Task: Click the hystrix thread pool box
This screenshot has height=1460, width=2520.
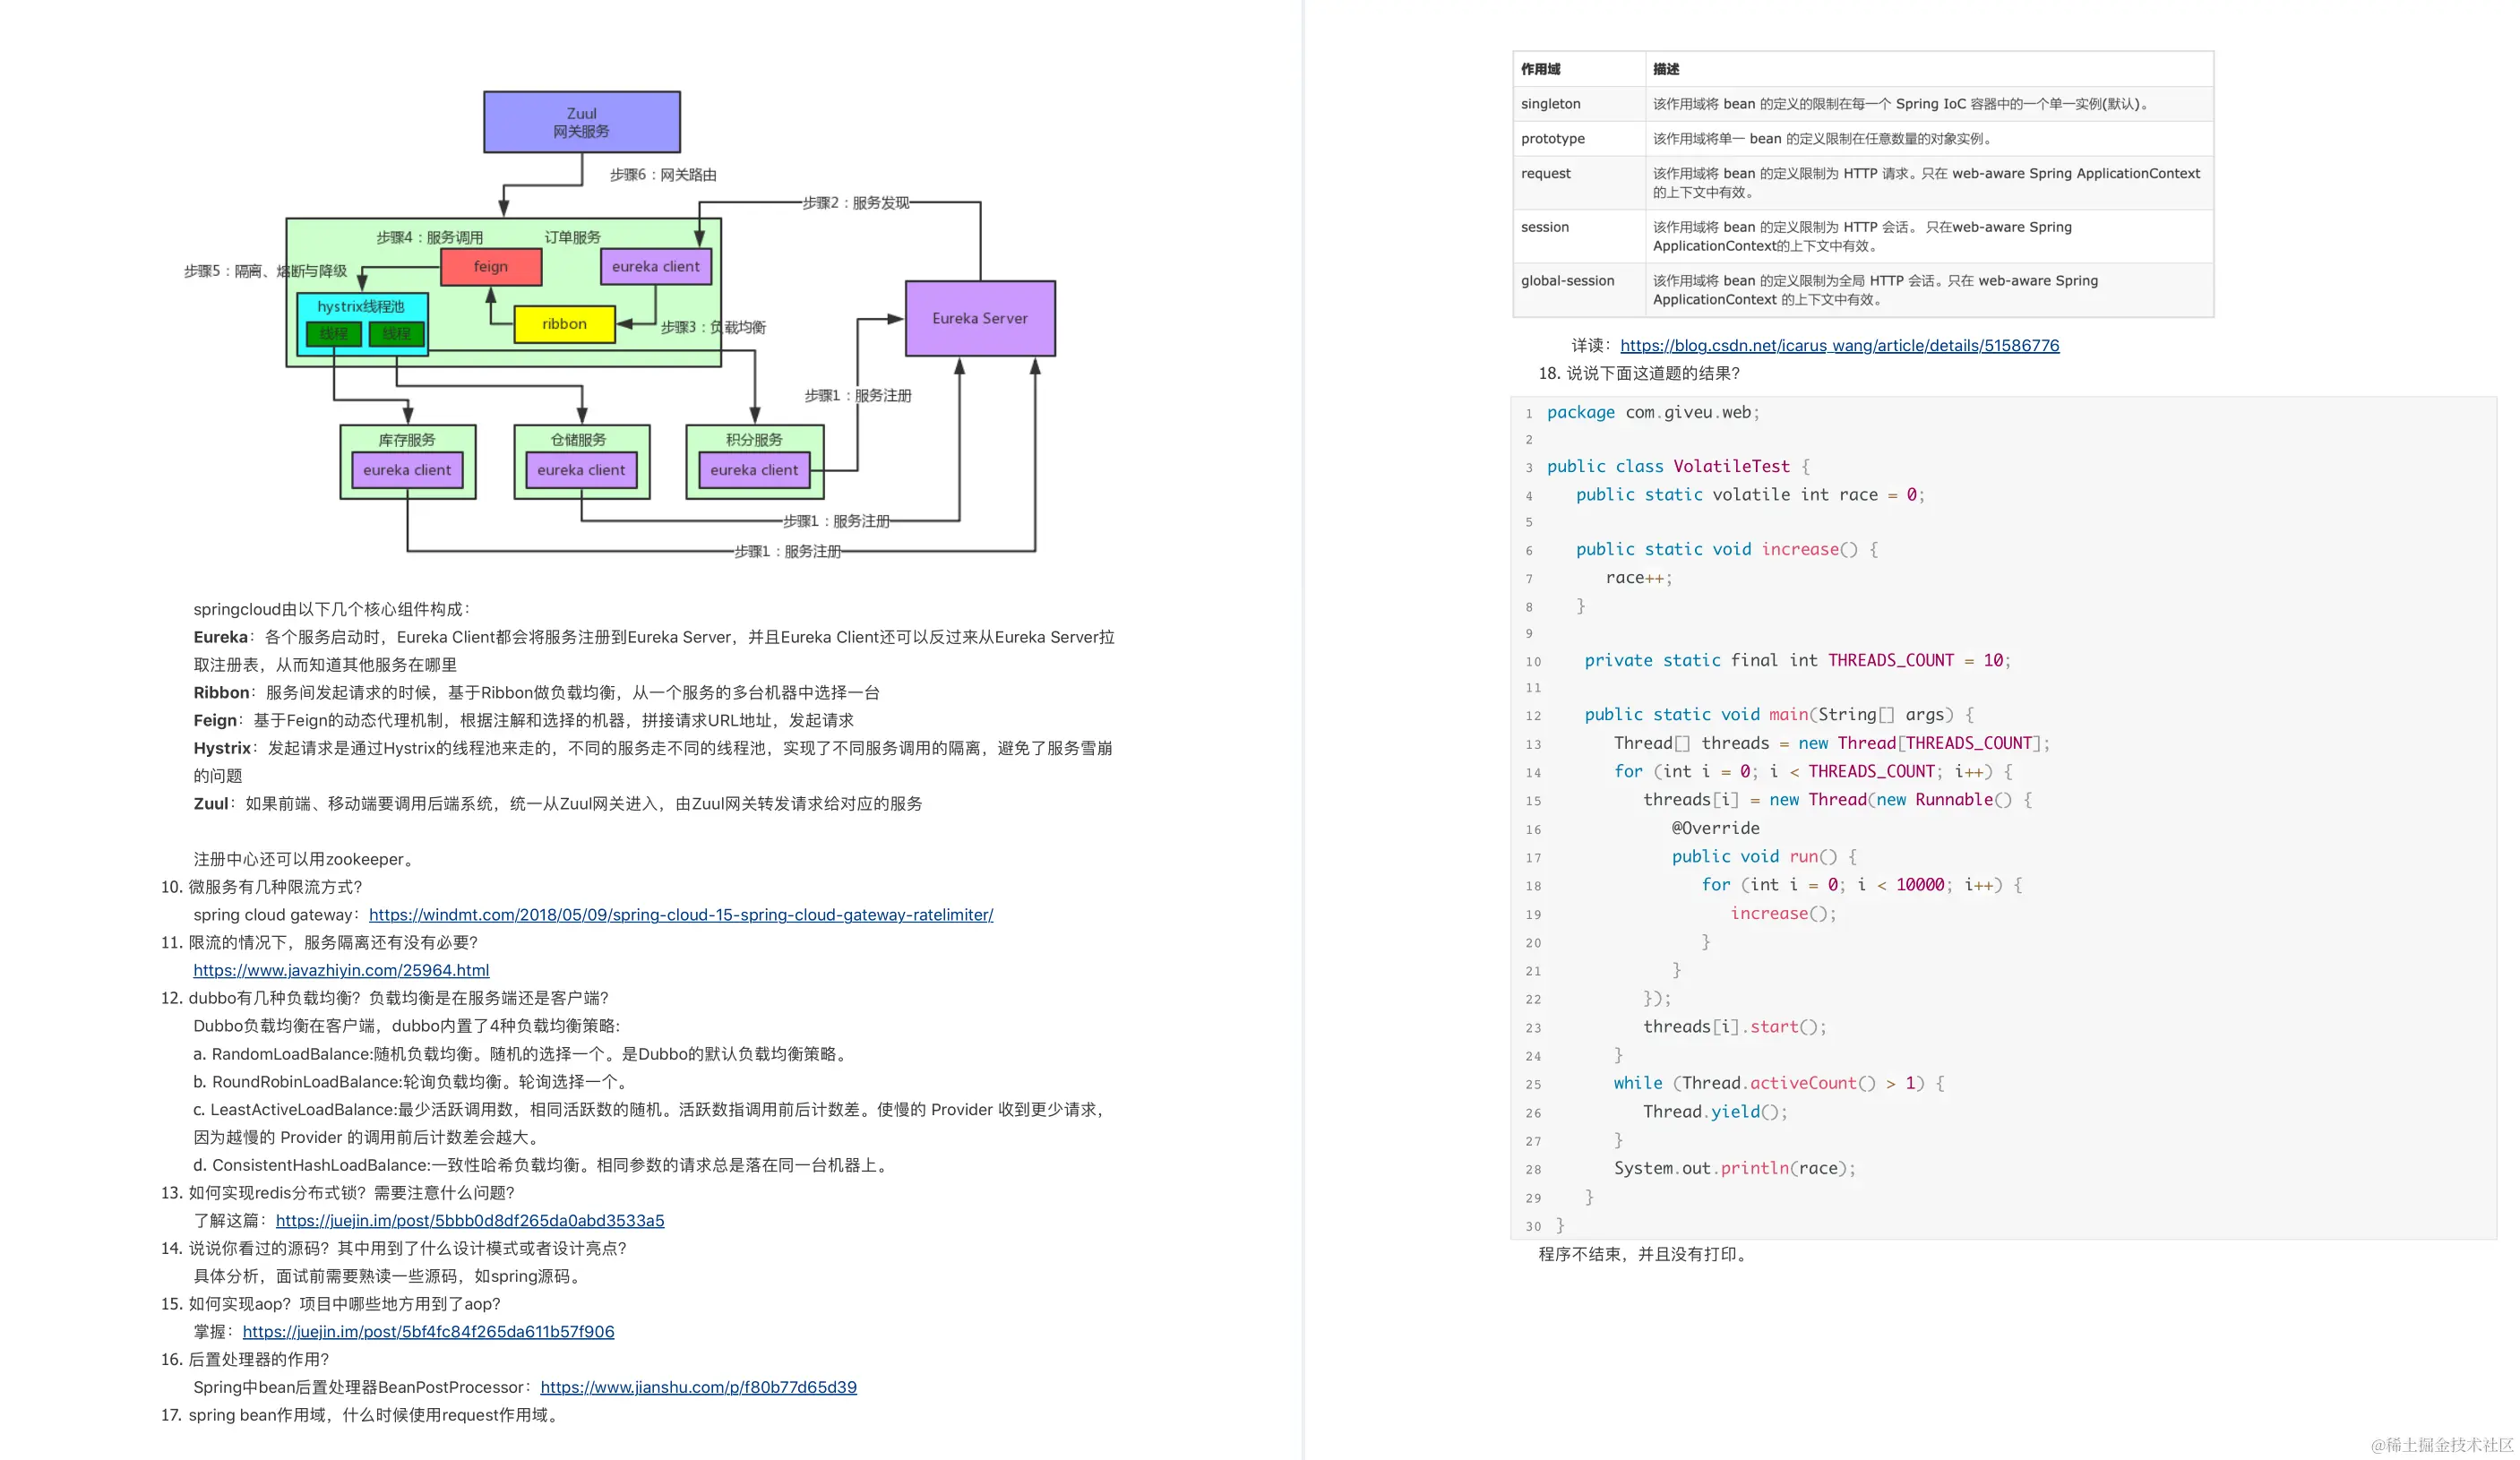Action: click(361, 306)
